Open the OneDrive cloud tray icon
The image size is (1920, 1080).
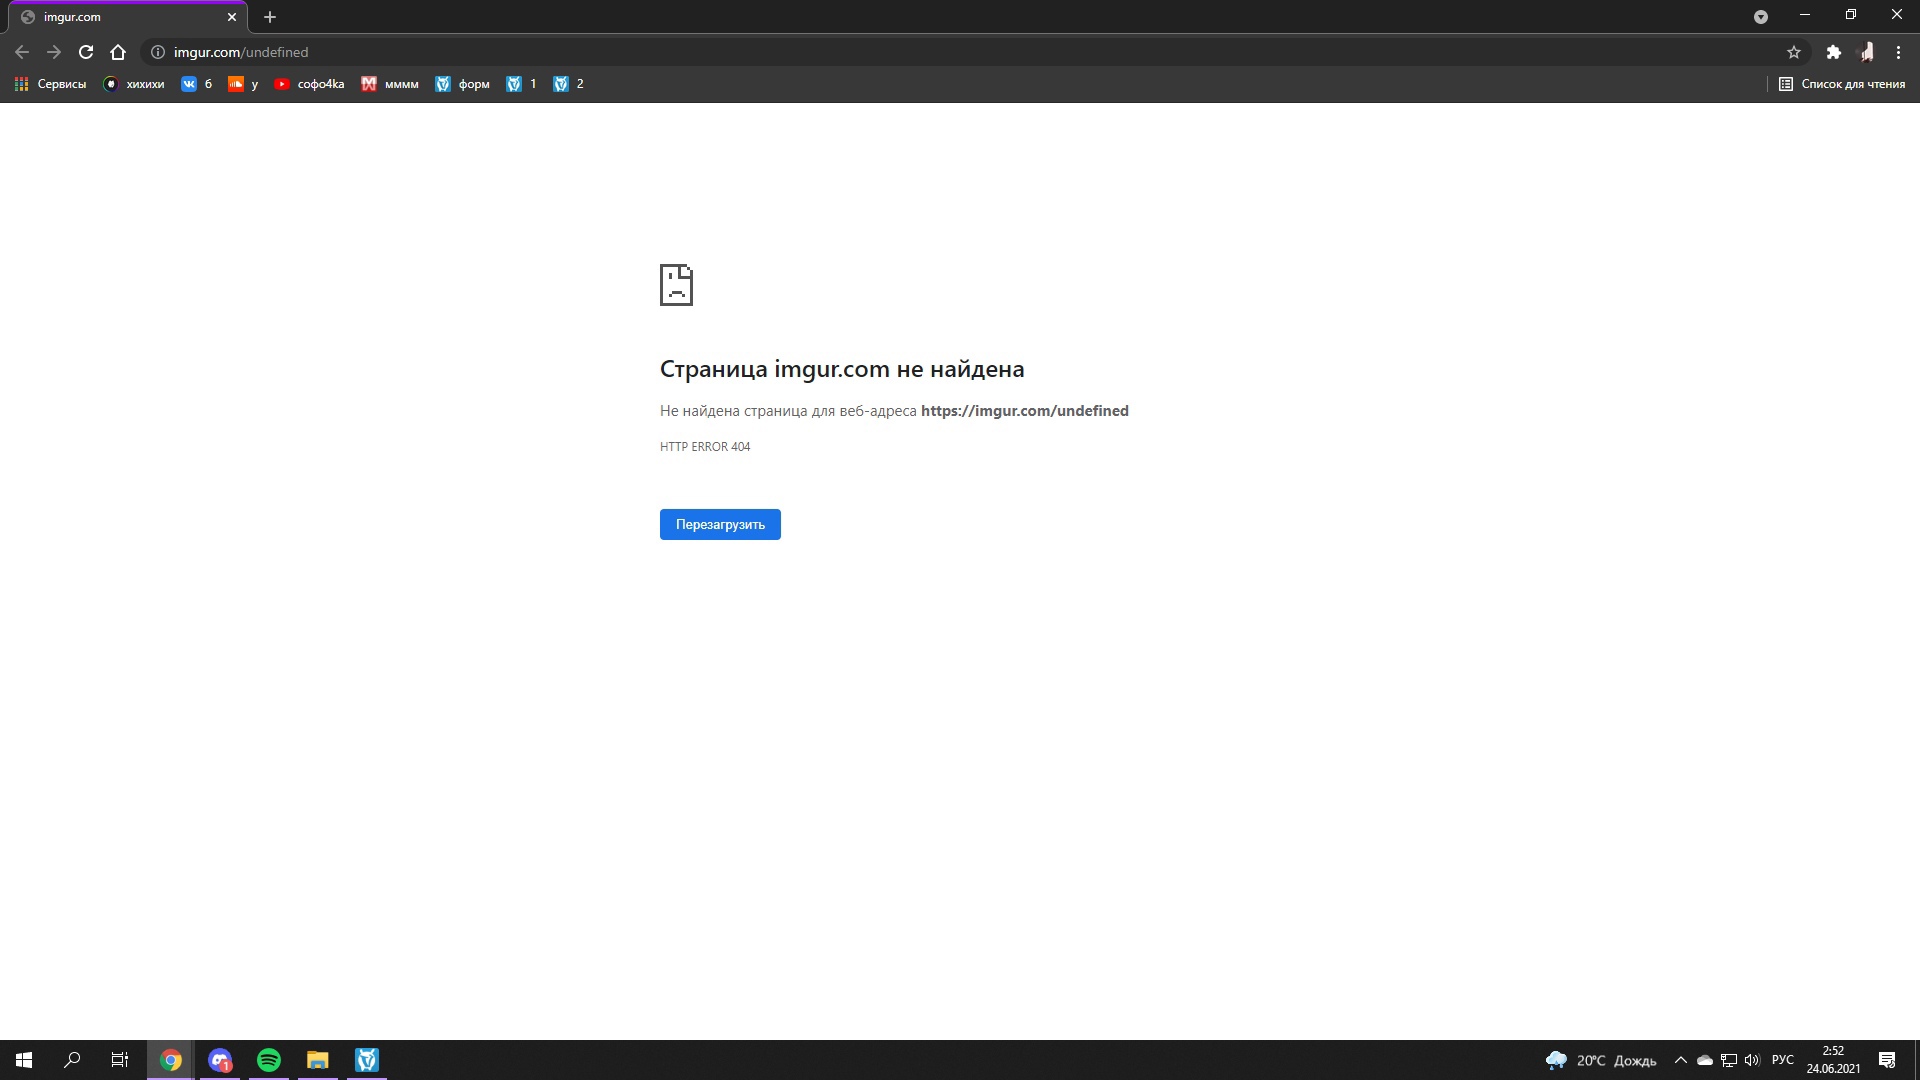click(x=1705, y=1060)
